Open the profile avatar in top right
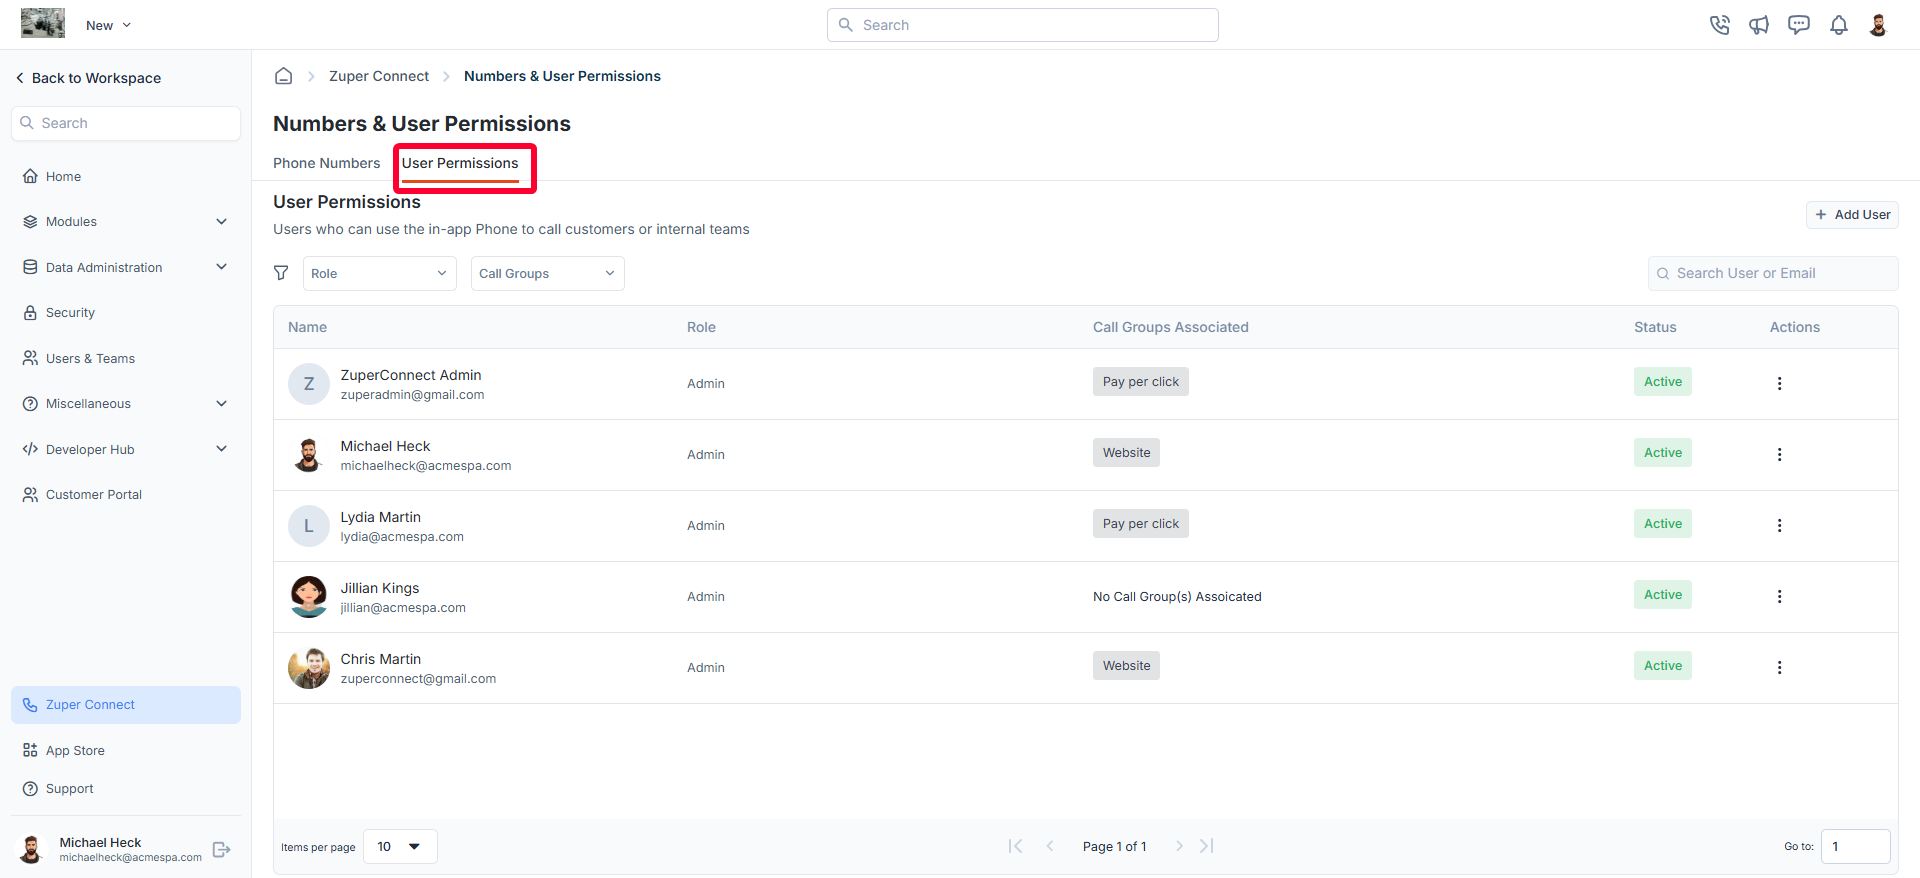Image resolution: width=1920 pixels, height=878 pixels. click(1878, 25)
